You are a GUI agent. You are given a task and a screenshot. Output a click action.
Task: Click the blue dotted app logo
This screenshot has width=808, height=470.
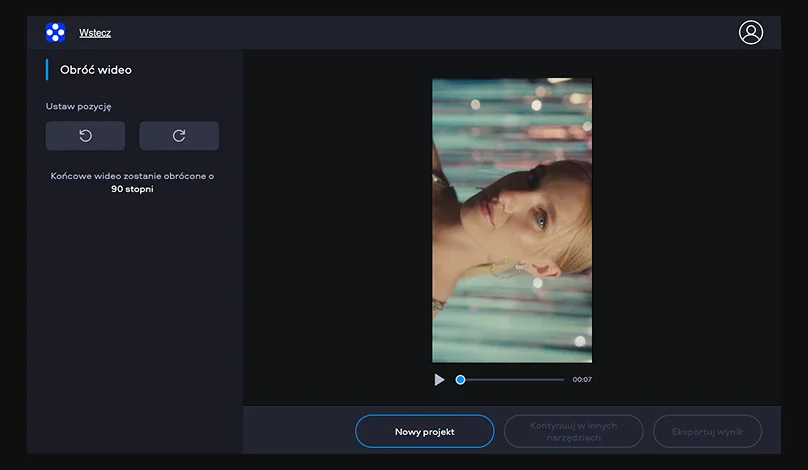point(55,32)
